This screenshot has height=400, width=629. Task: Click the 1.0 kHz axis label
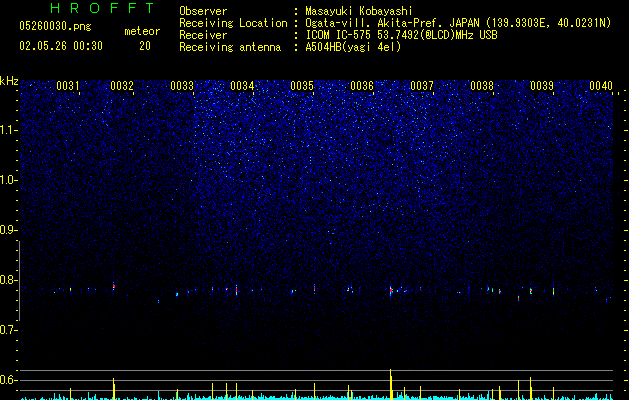click(8, 180)
